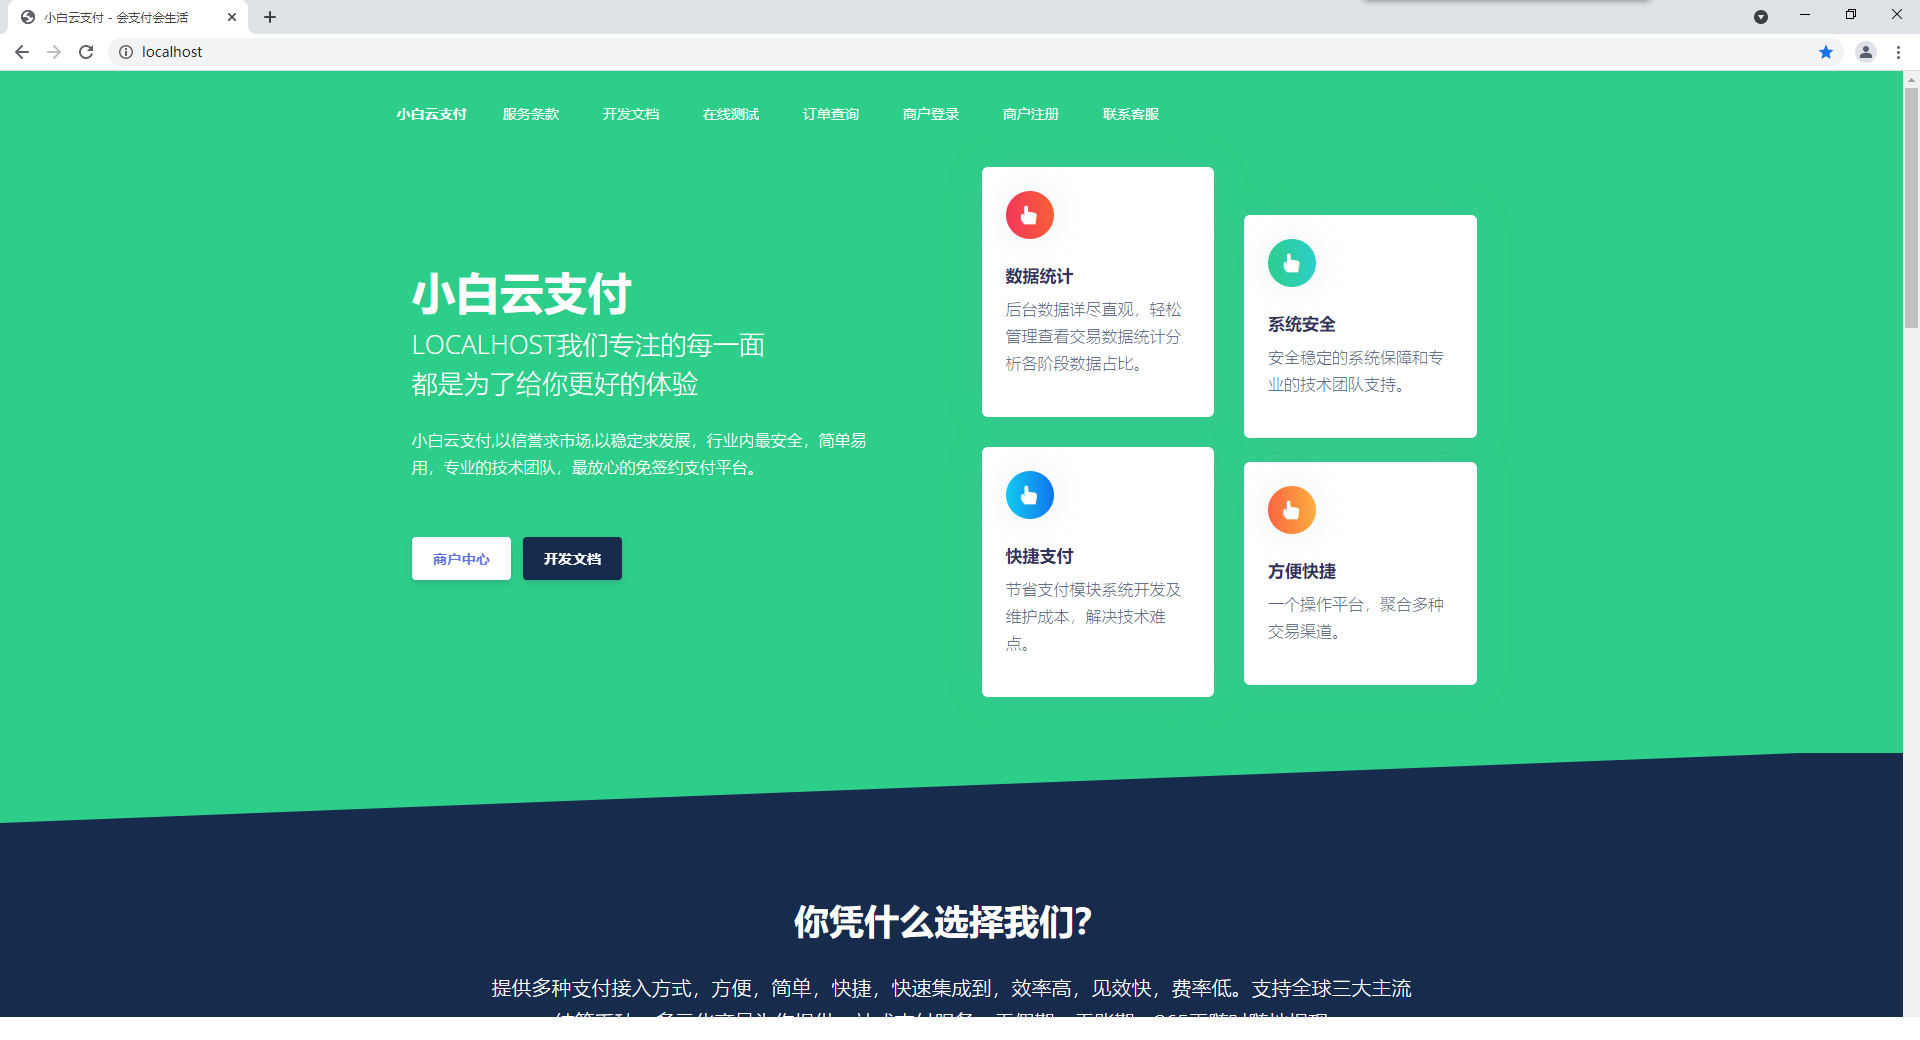Open Chrome three-dot menu
This screenshot has width=1920, height=1040.
1898,52
